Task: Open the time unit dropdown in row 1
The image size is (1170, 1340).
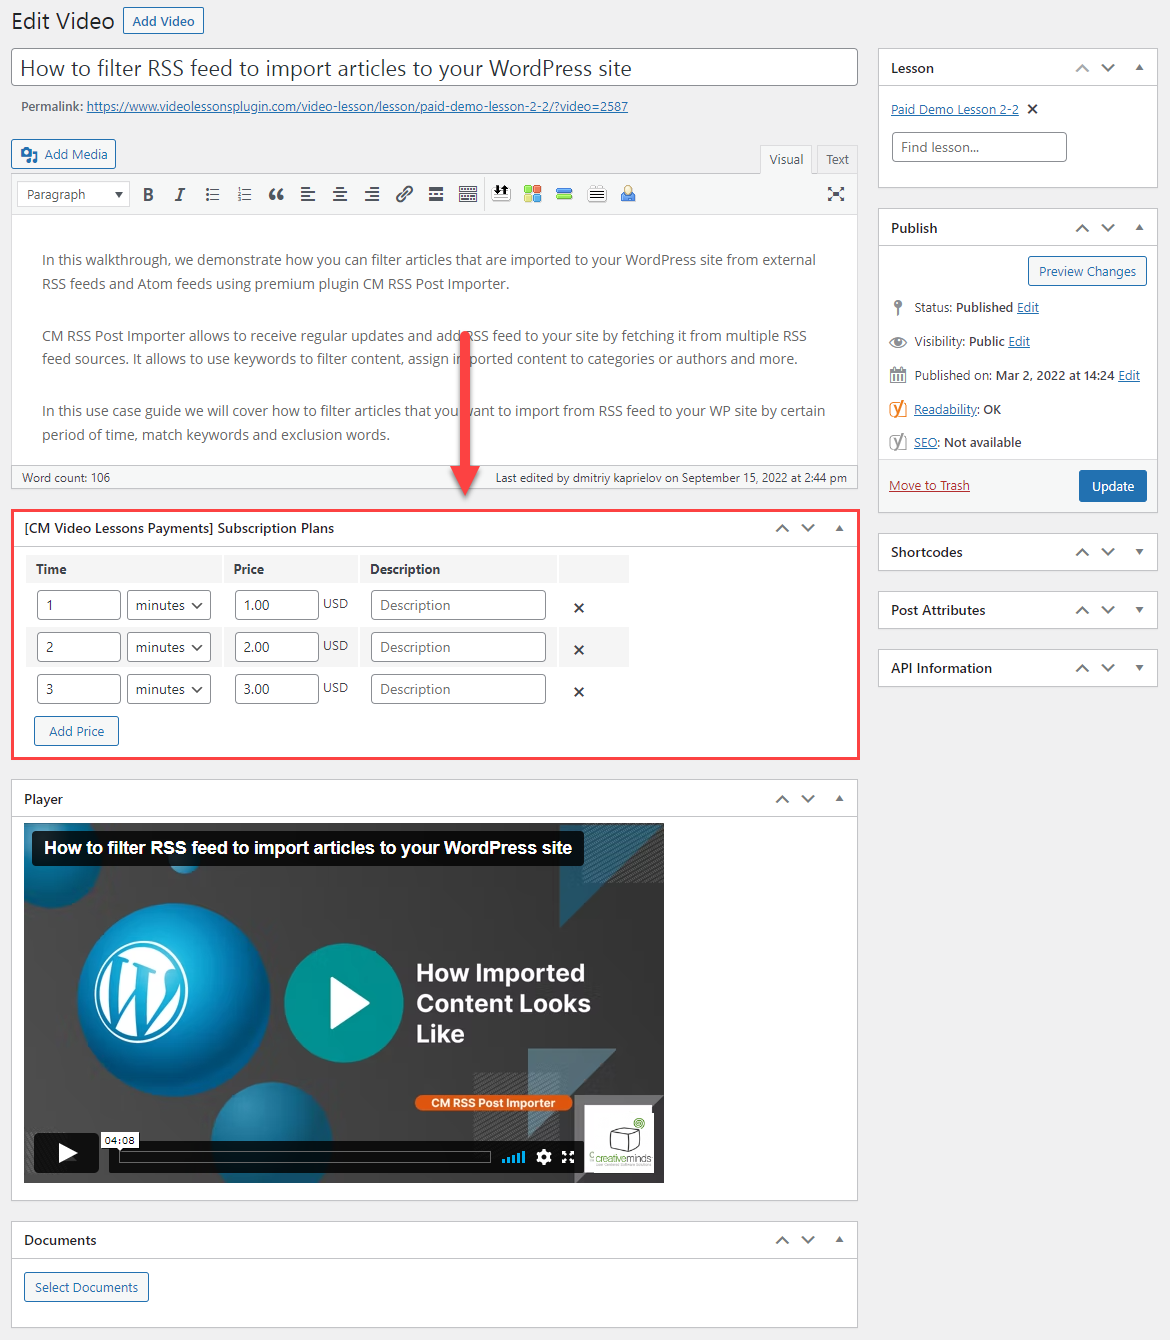Action: pyautogui.click(x=169, y=605)
